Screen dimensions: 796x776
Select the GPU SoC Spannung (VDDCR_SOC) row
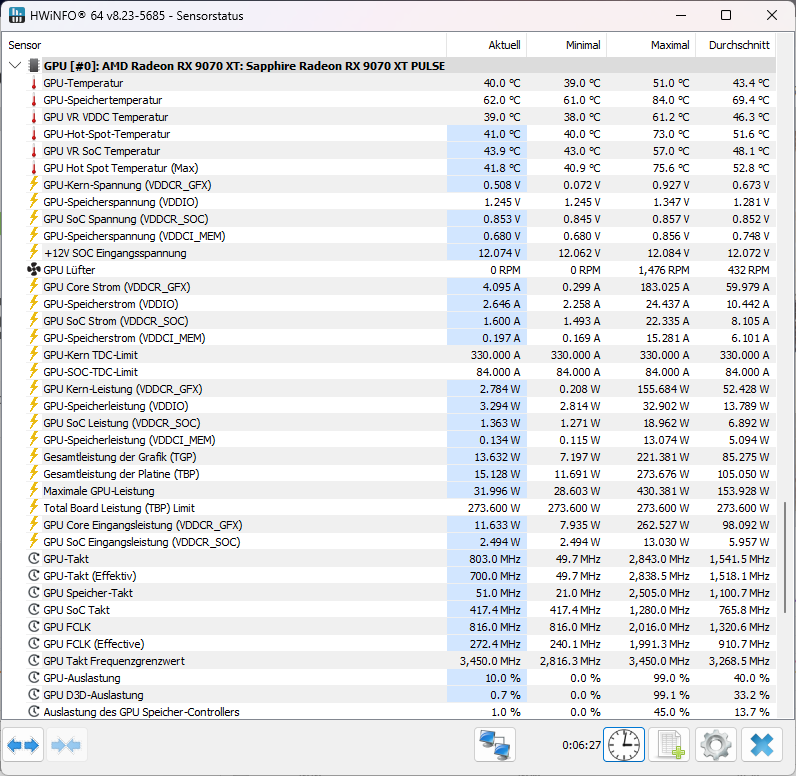[401, 219]
